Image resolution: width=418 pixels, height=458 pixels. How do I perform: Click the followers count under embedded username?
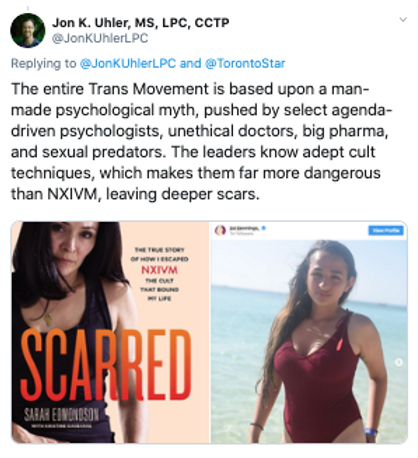[241, 233]
